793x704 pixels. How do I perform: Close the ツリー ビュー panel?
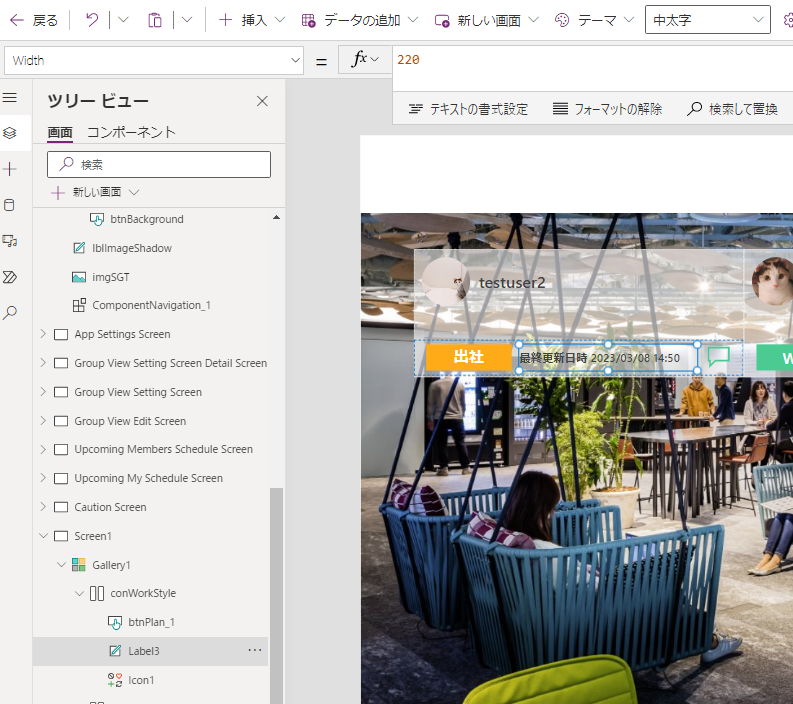pyautogui.click(x=262, y=101)
